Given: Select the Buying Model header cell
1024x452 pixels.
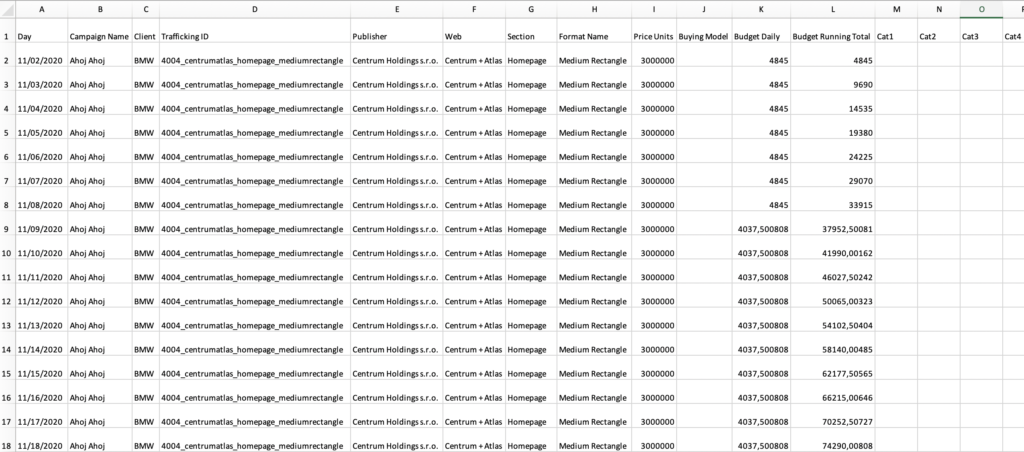Looking at the screenshot, I should 703,37.
